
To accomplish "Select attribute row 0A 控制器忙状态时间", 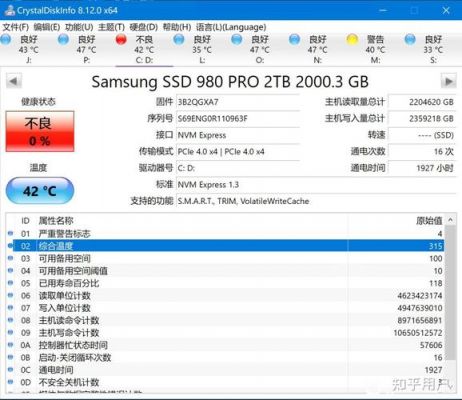I will 226,345.
